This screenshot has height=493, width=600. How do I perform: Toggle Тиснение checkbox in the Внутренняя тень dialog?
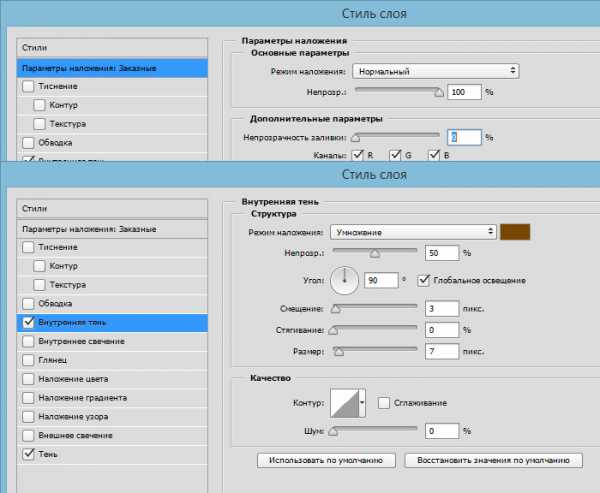click(x=28, y=247)
